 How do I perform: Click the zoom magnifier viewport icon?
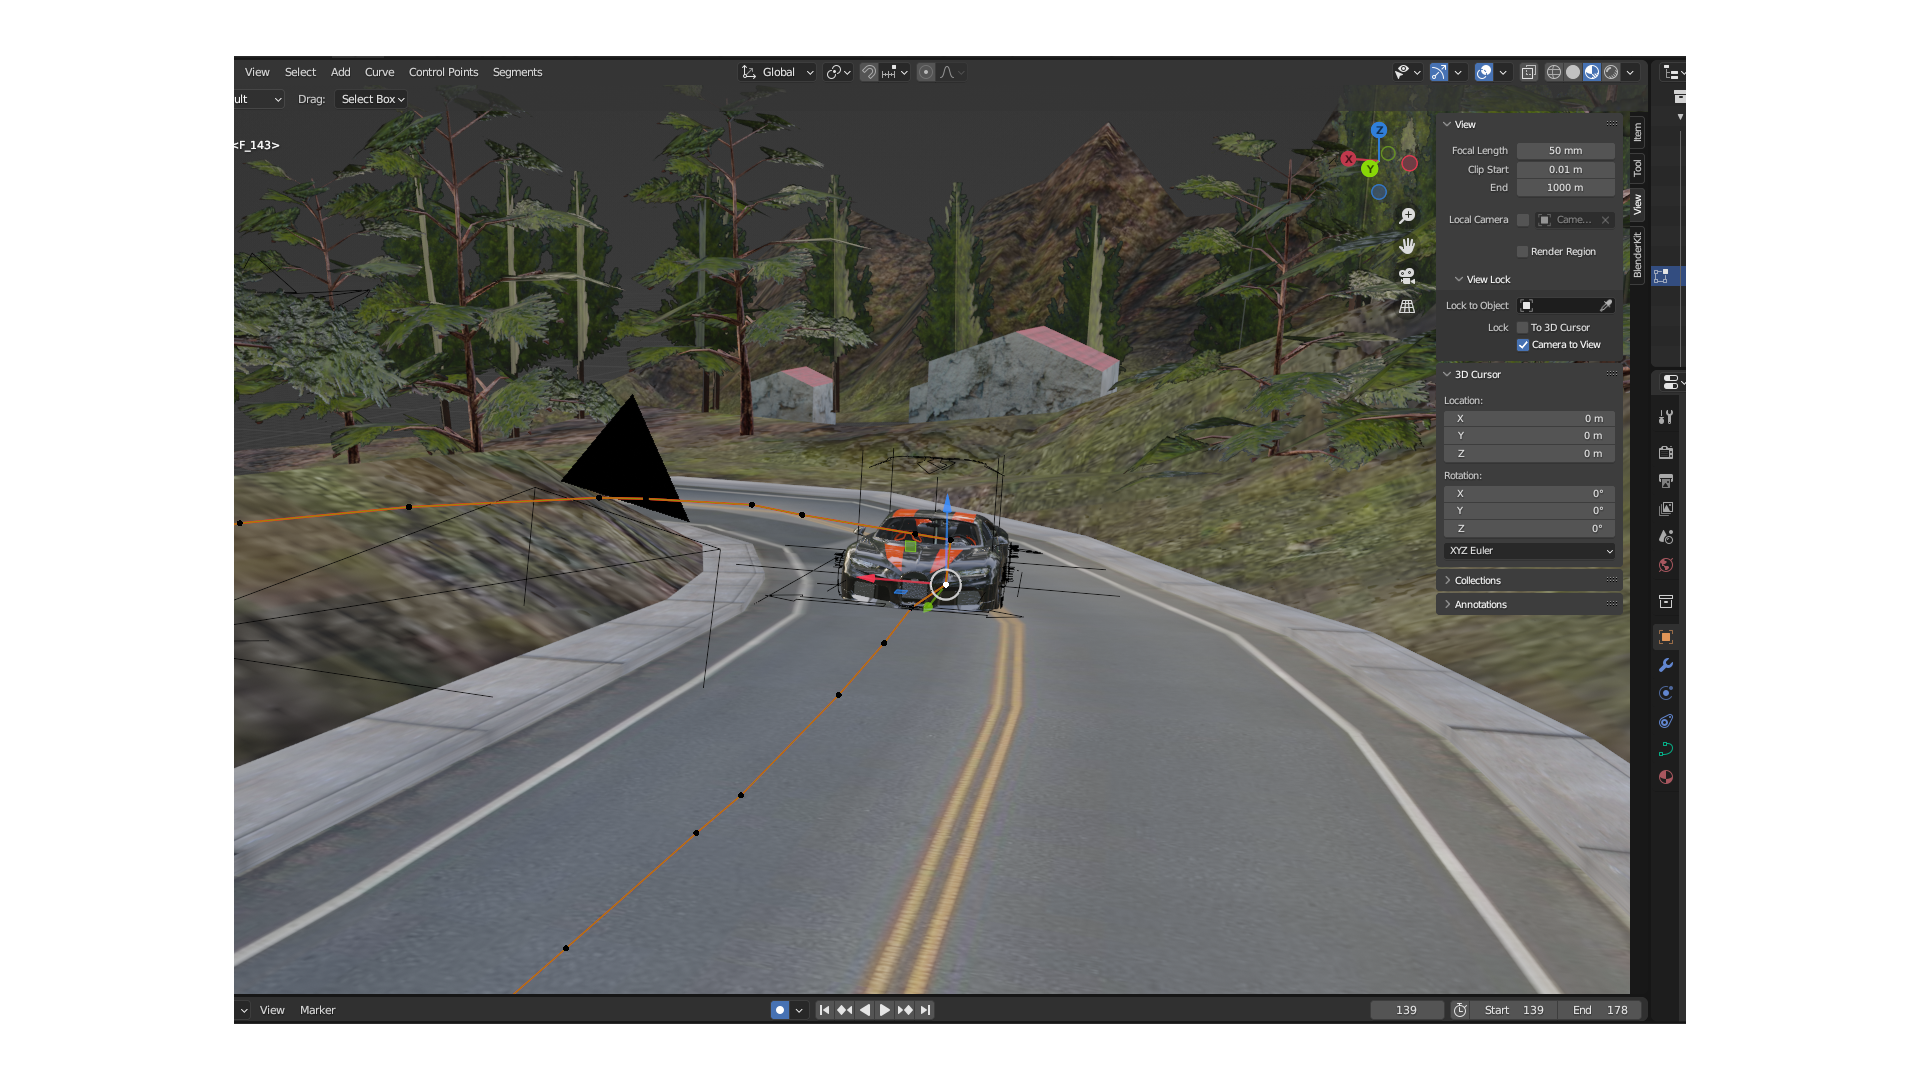[x=1407, y=216]
